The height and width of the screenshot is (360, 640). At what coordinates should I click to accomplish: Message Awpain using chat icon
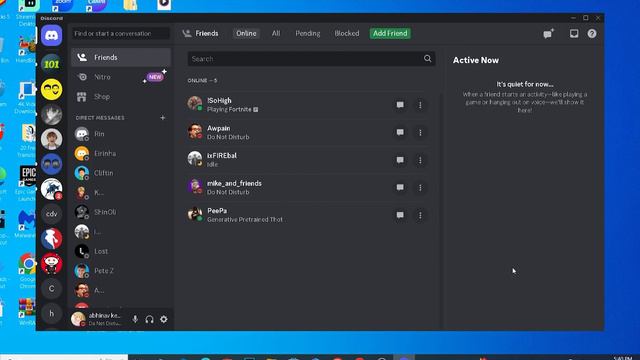400,132
